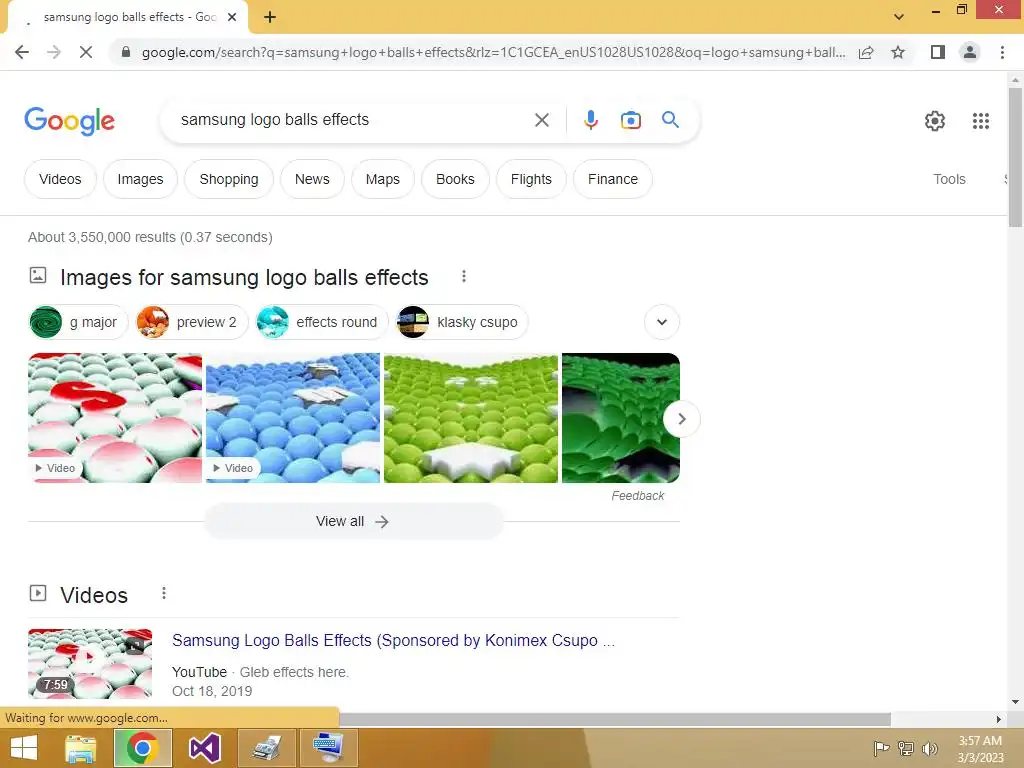Viewport: 1024px width, 768px height.
Task: Open the Action Center flag icon
Action: [881, 748]
